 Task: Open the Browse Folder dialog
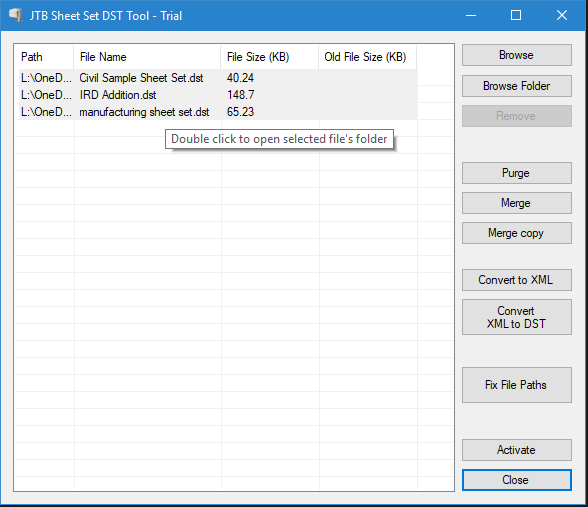click(516, 86)
